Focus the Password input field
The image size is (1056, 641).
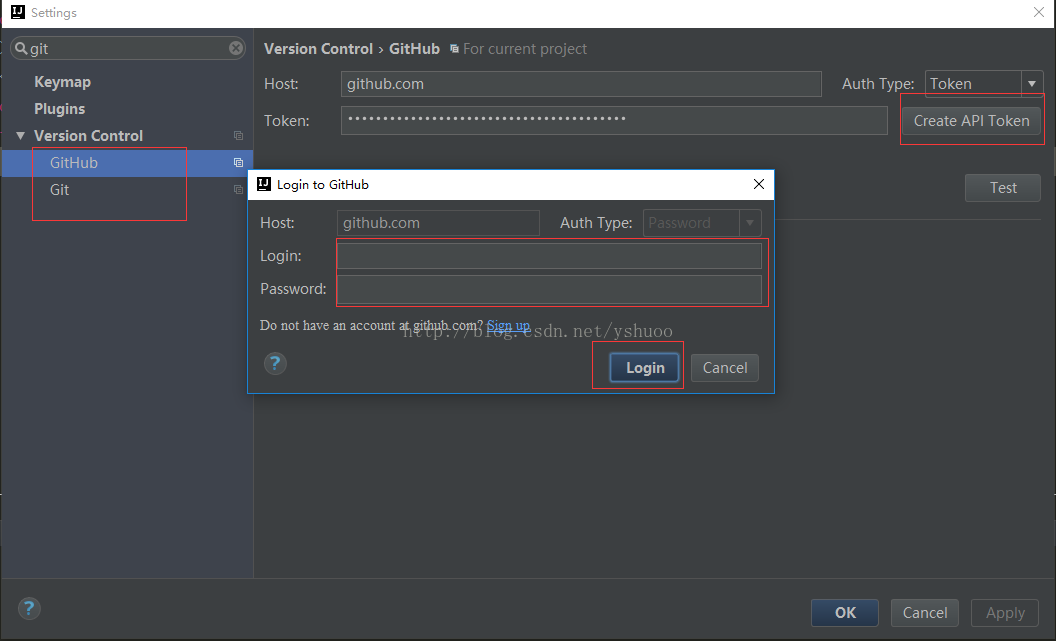549,289
